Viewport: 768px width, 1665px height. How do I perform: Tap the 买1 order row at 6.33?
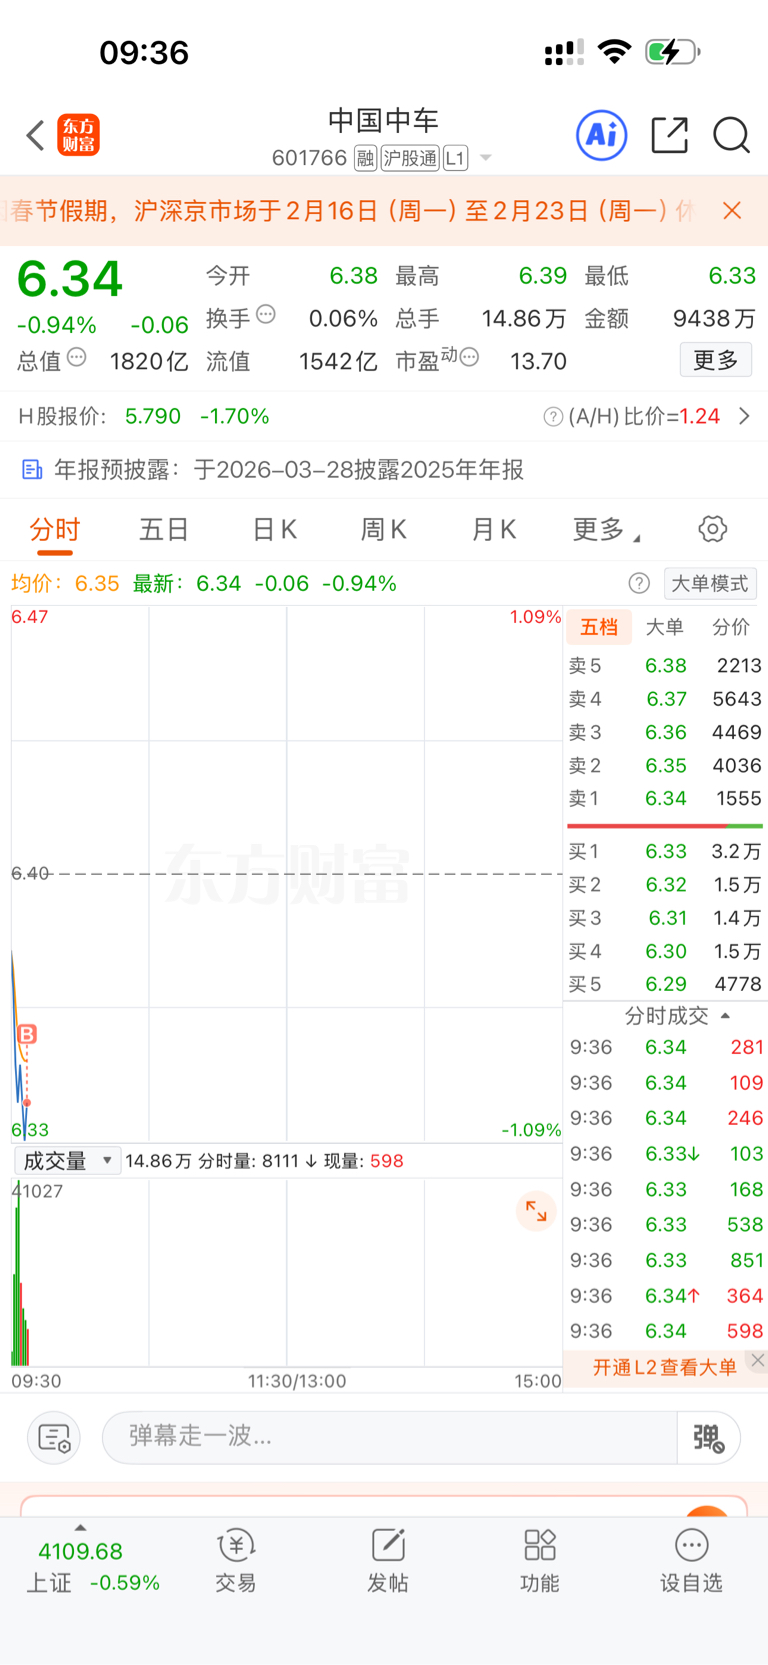tap(665, 851)
